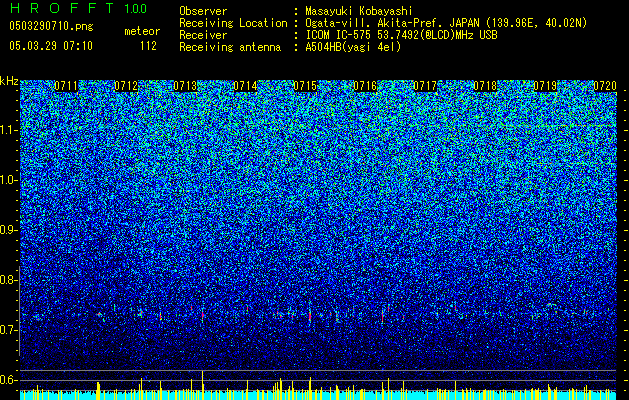Screen dimensions: 629x400
Task: Click the Receiving Location label
Action: [x=233, y=23]
